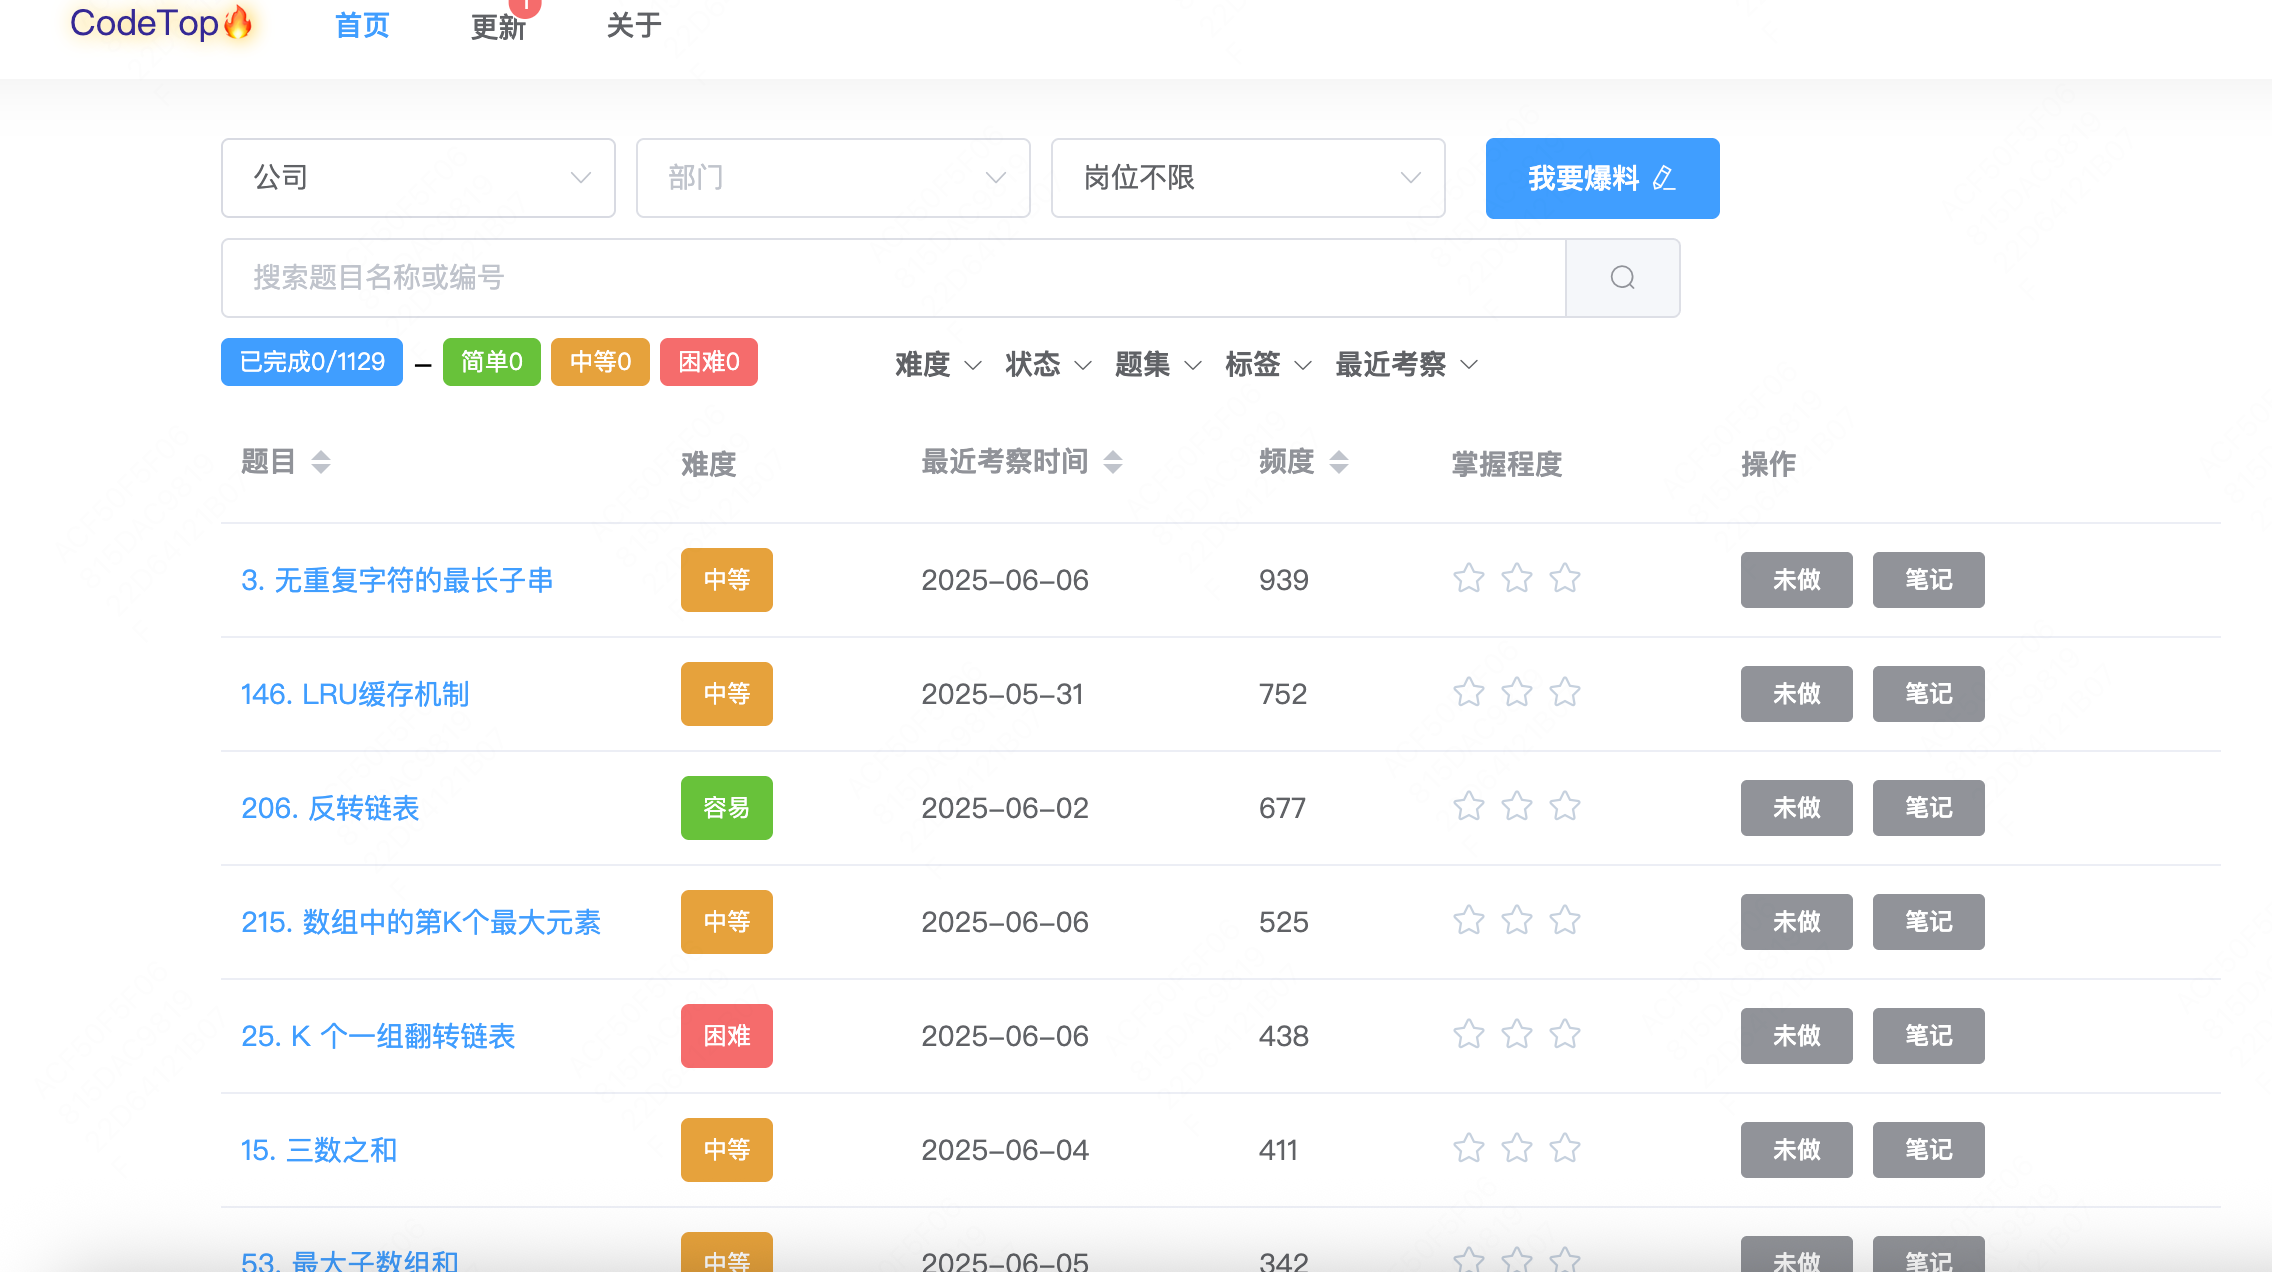
Task: Open 笔记 for LRU缓存机制
Action: click(1928, 694)
